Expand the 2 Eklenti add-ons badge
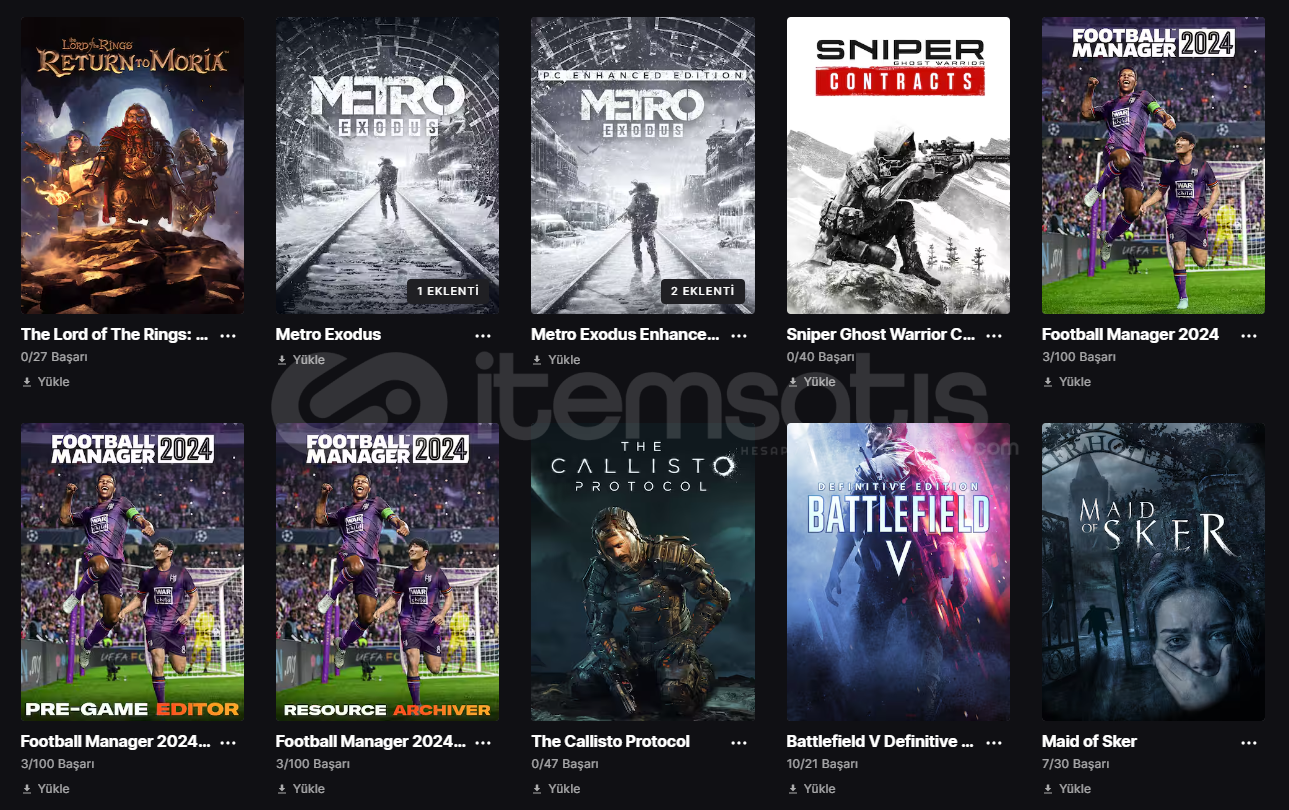This screenshot has height=810, width=1289. (703, 291)
